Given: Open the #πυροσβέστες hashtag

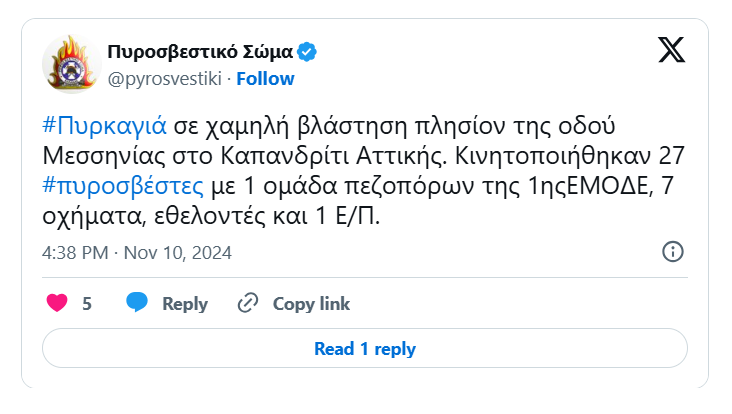Looking at the screenshot, I should click(122, 187).
